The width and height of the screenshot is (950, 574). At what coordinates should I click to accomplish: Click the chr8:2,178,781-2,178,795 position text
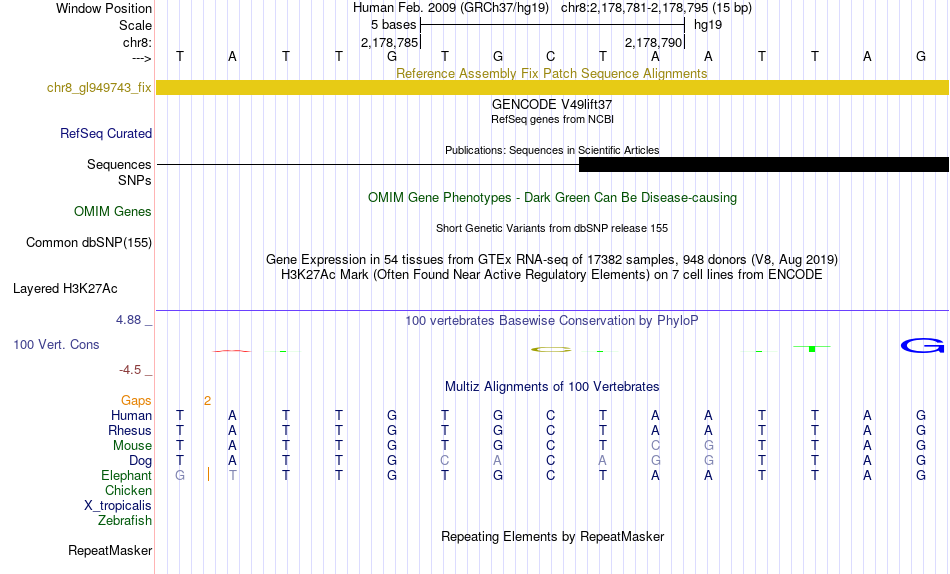click(x=656, y=8)
